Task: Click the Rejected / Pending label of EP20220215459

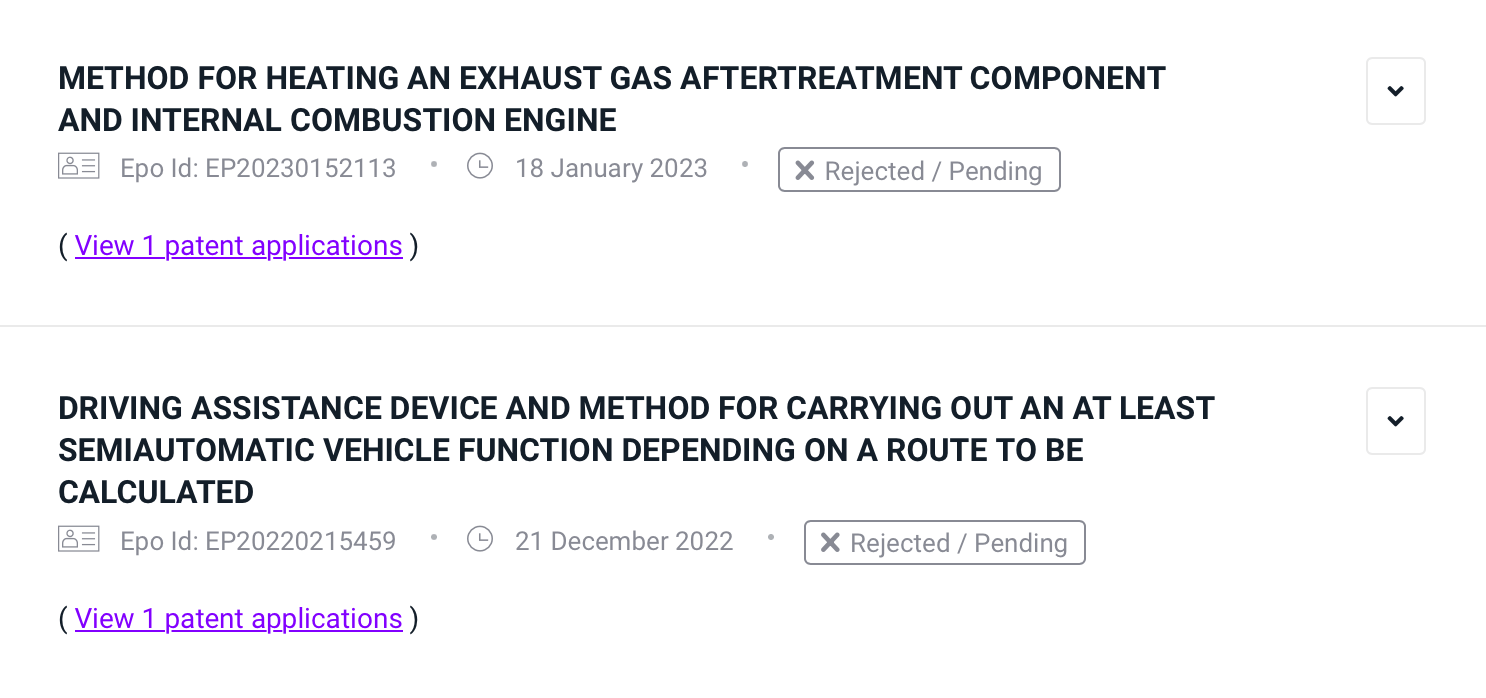Action: coord(958,543)
